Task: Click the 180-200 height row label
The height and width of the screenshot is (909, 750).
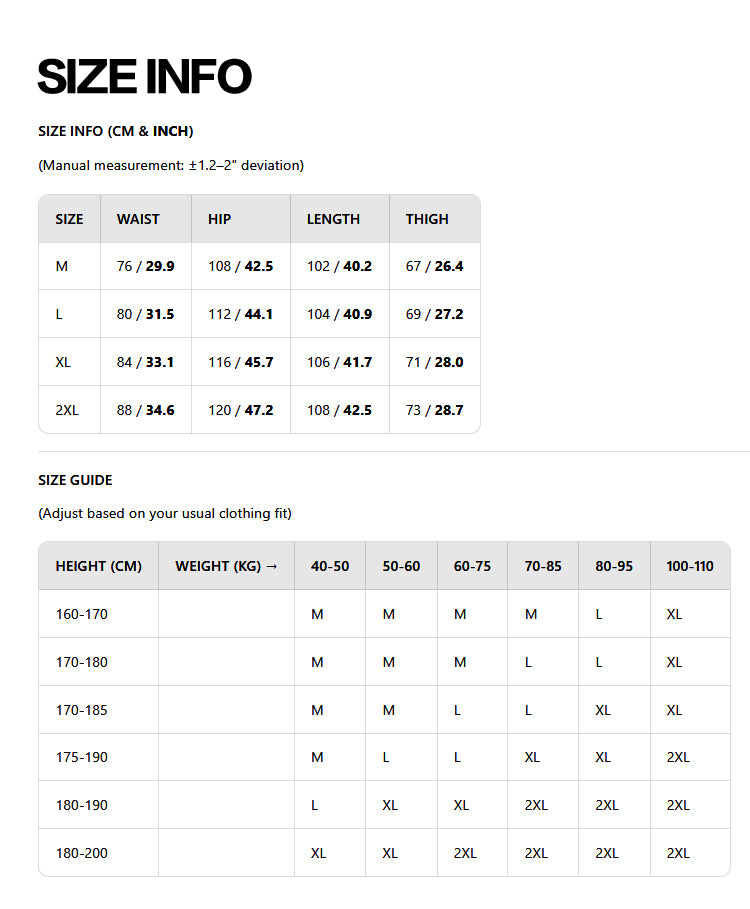Action: pyautogui.click(x=82, y=853)
